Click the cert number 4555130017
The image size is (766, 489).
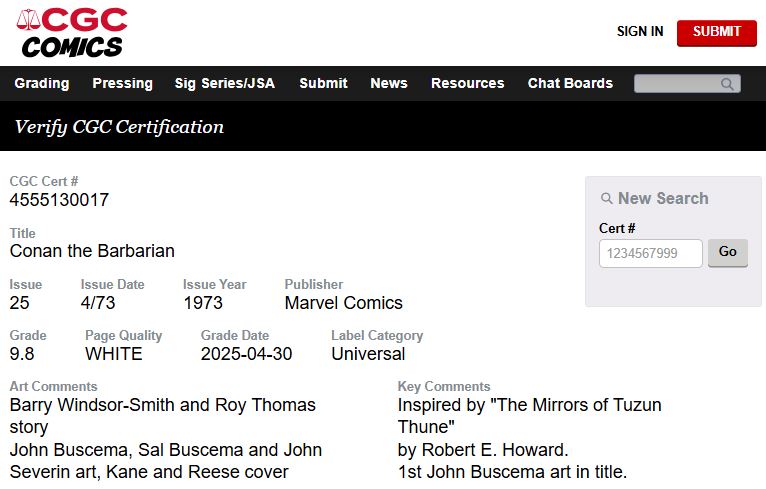tap(59, 200)
